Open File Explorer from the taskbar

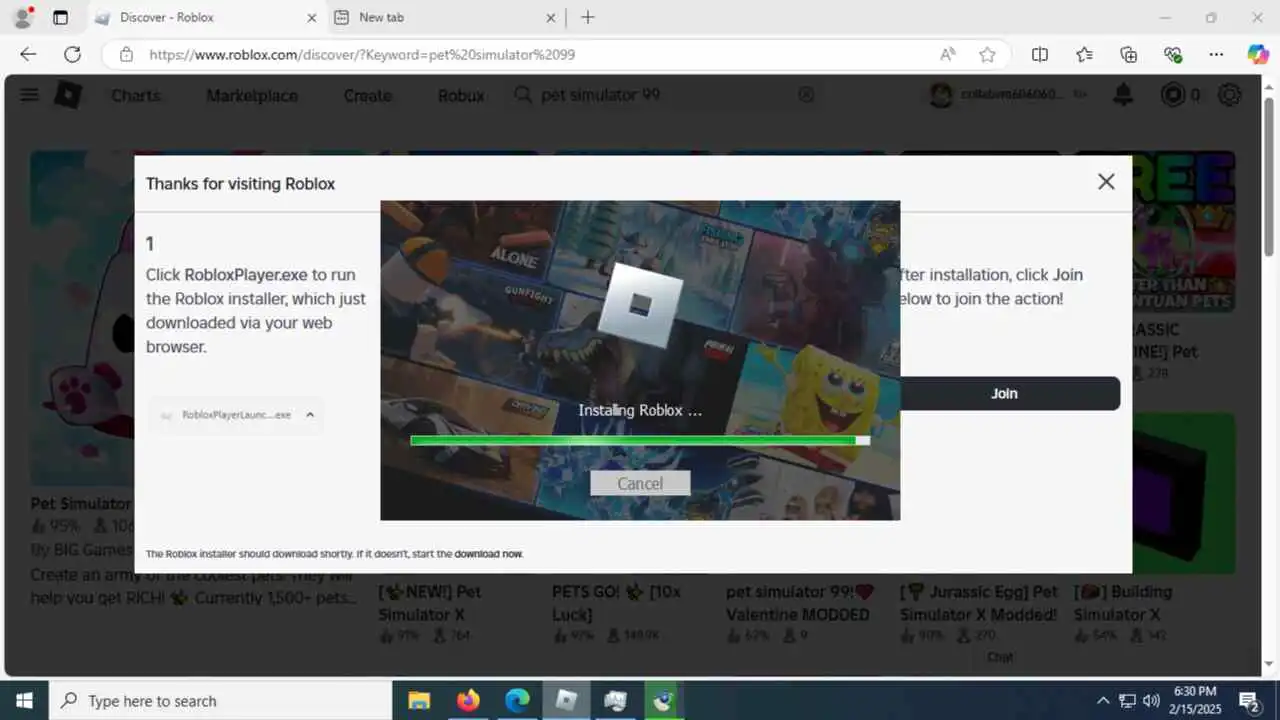[x=418, y=701]
